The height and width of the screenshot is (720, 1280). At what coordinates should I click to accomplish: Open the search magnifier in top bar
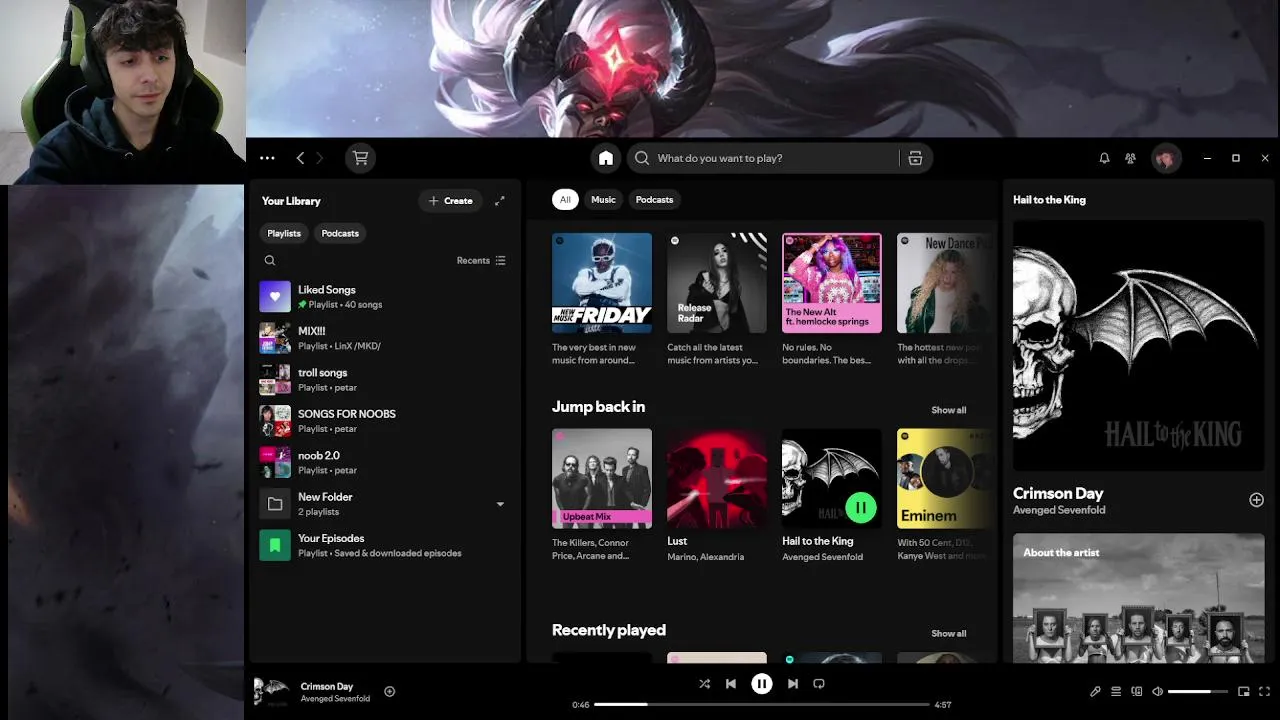coord(642,158)
